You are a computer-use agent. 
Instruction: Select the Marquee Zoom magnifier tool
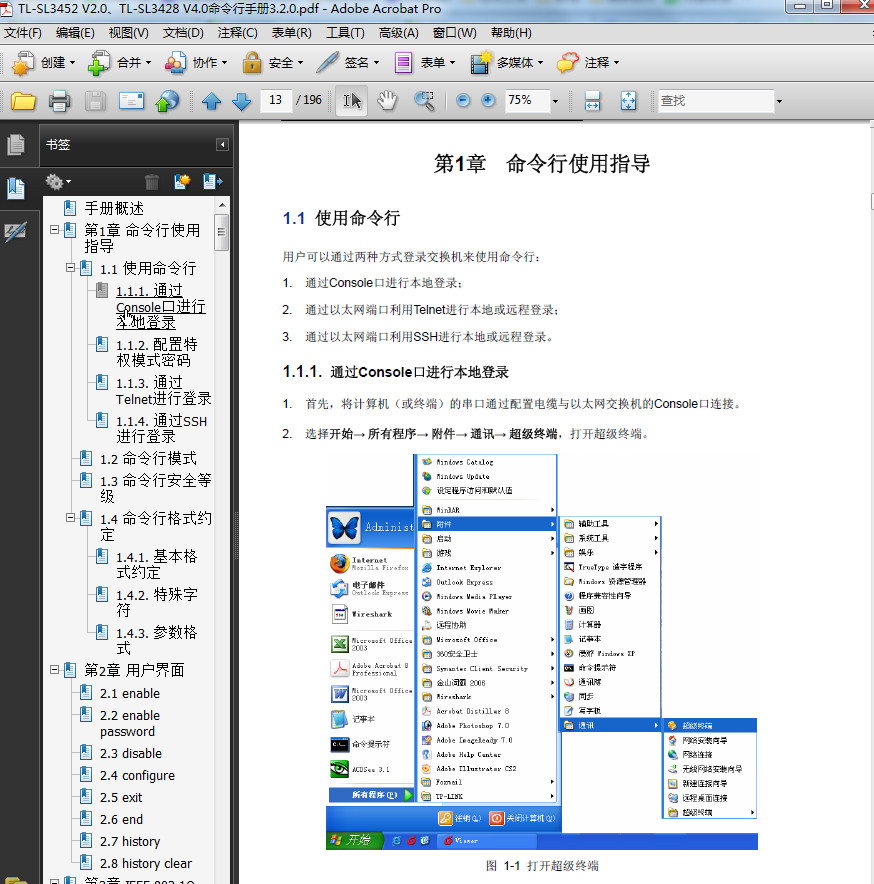click(x=424, y=101)
